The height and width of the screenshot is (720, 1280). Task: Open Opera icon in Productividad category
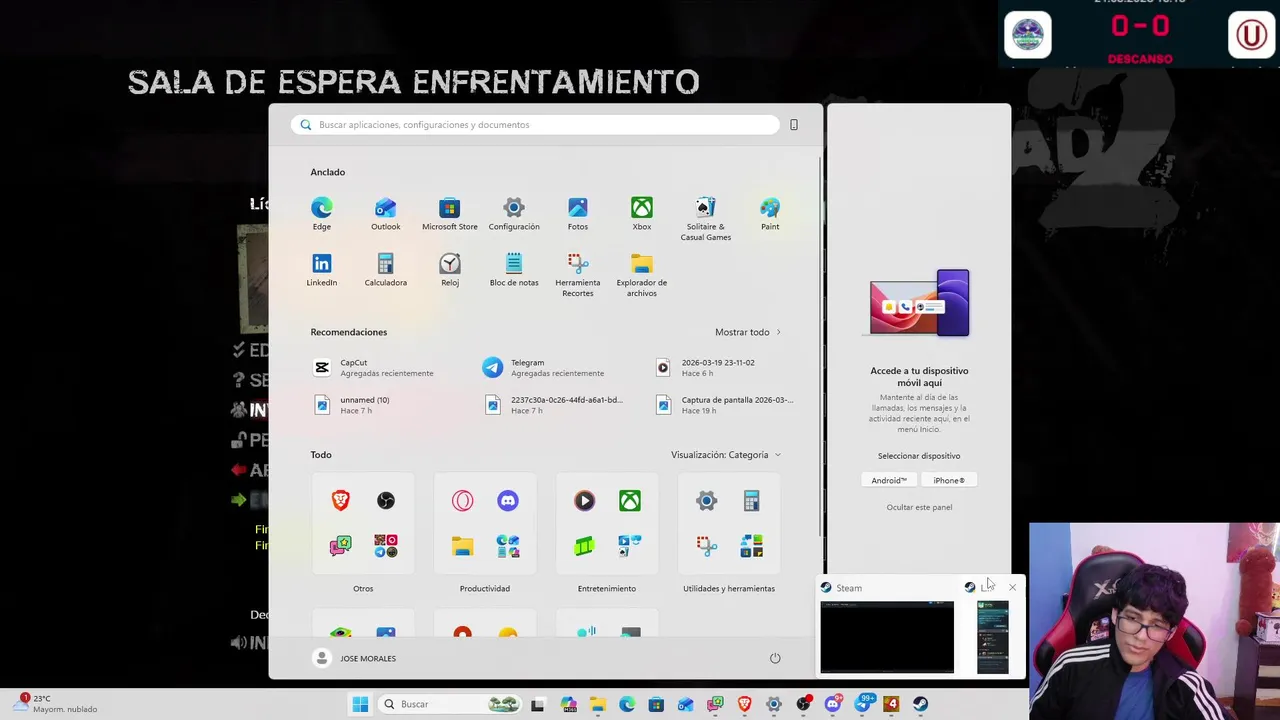tap(462, 501)
